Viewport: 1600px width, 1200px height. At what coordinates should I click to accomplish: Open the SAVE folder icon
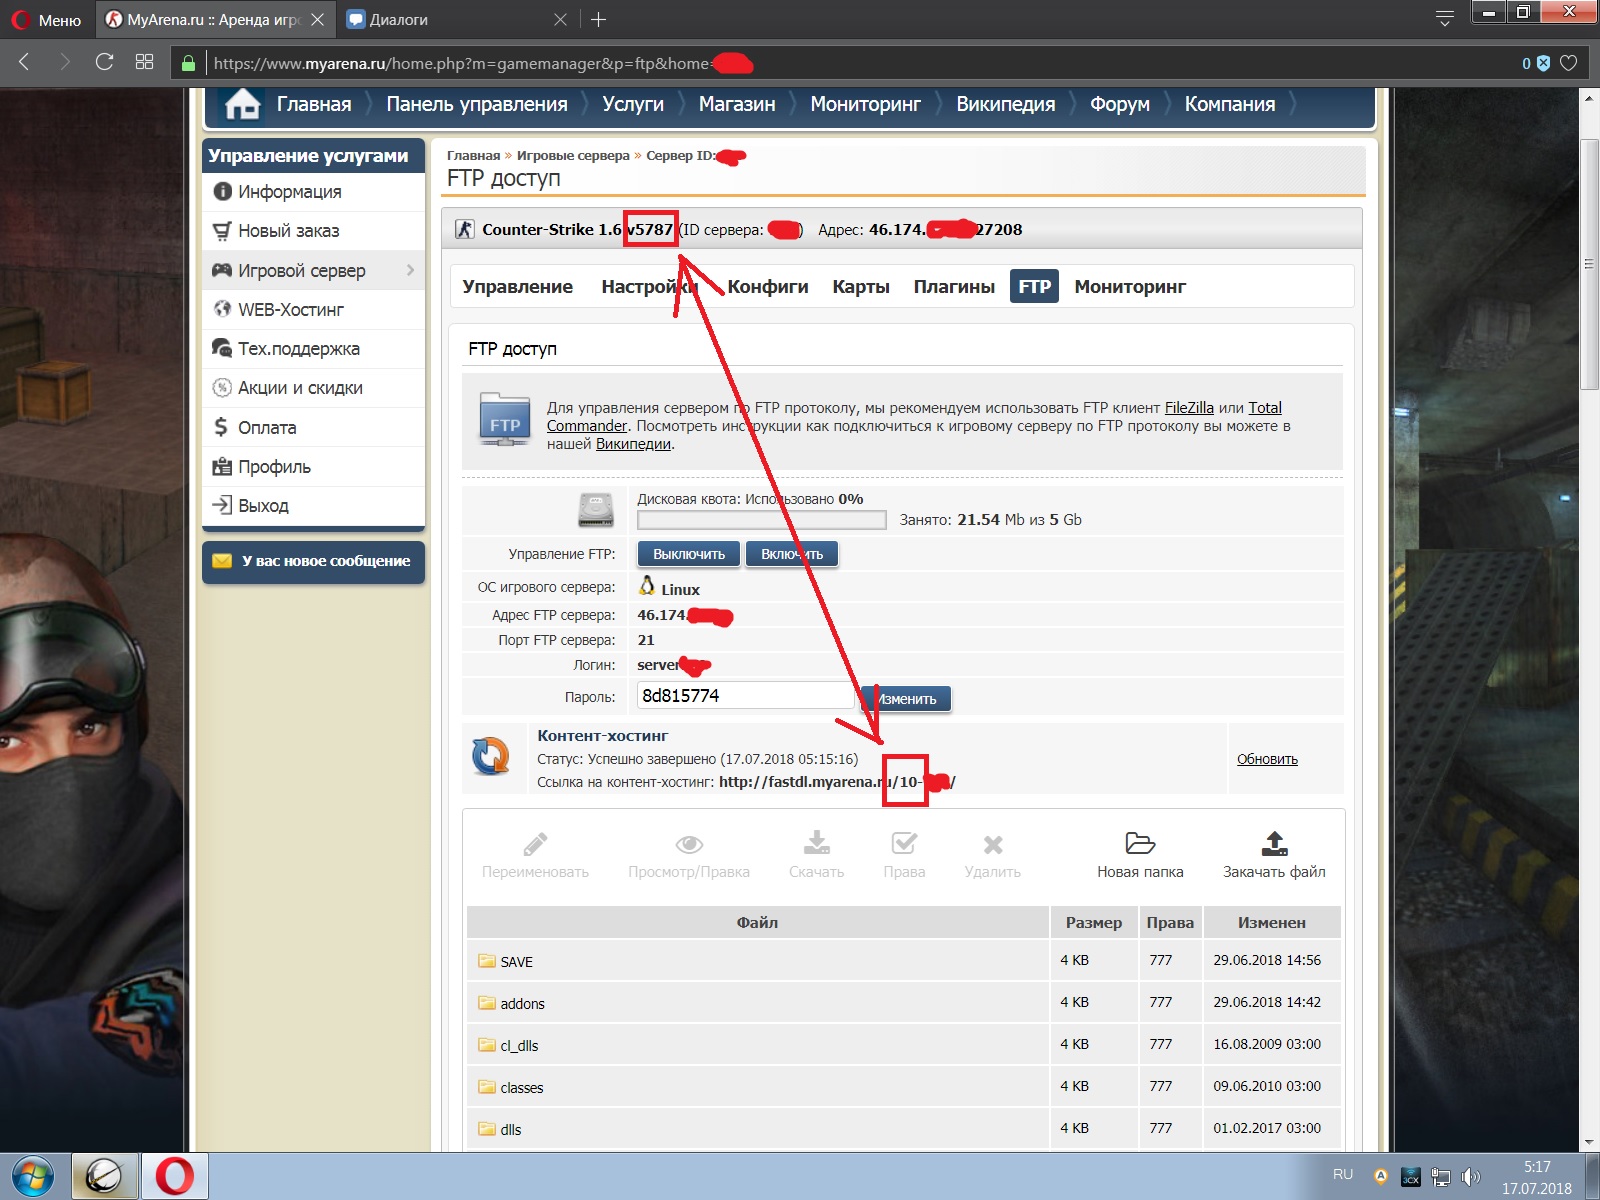coord(487,961)
